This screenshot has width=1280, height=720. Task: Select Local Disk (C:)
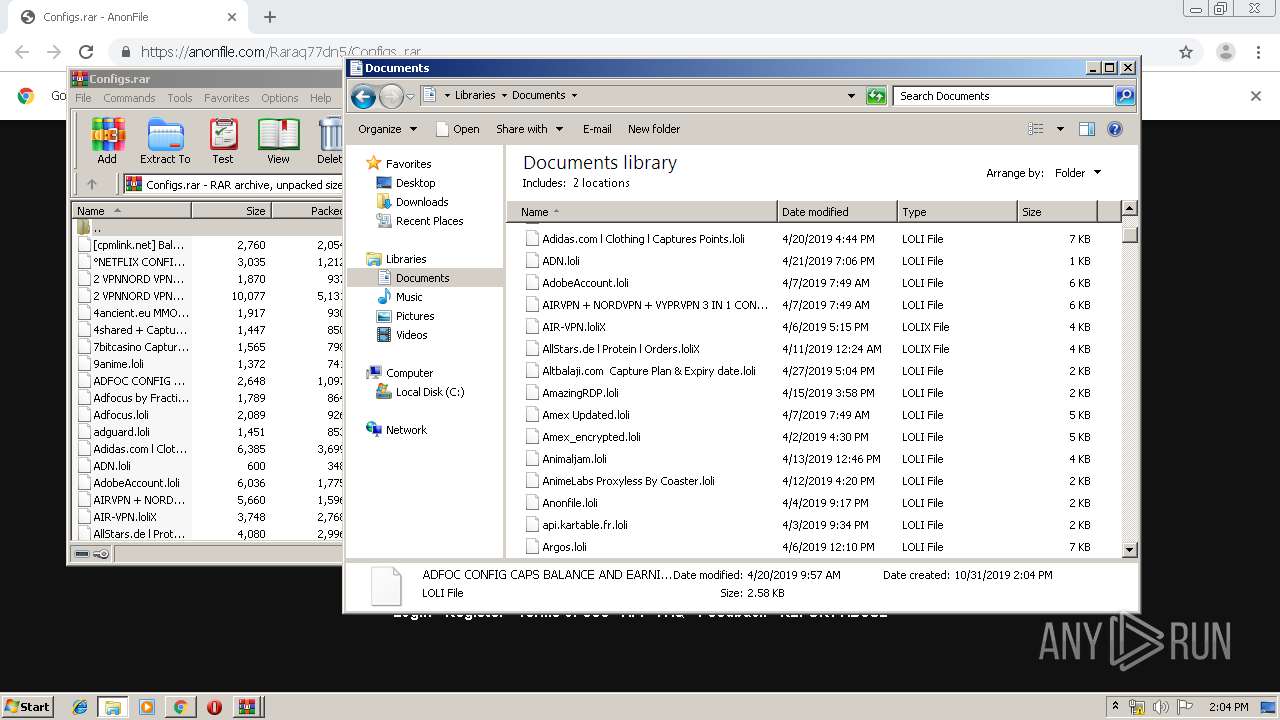click(x=430, y=392)
